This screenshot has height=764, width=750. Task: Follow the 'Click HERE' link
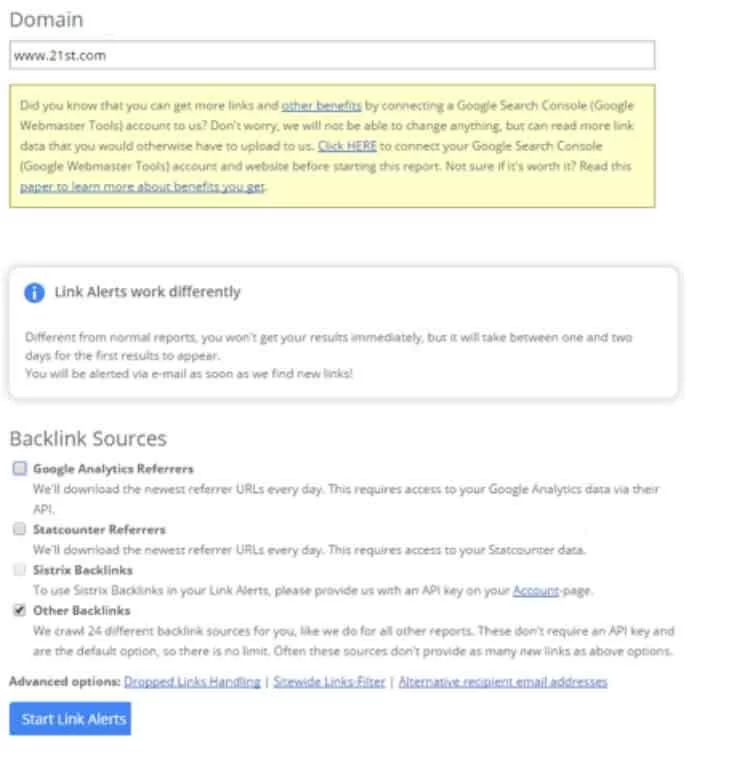point(346,146)
